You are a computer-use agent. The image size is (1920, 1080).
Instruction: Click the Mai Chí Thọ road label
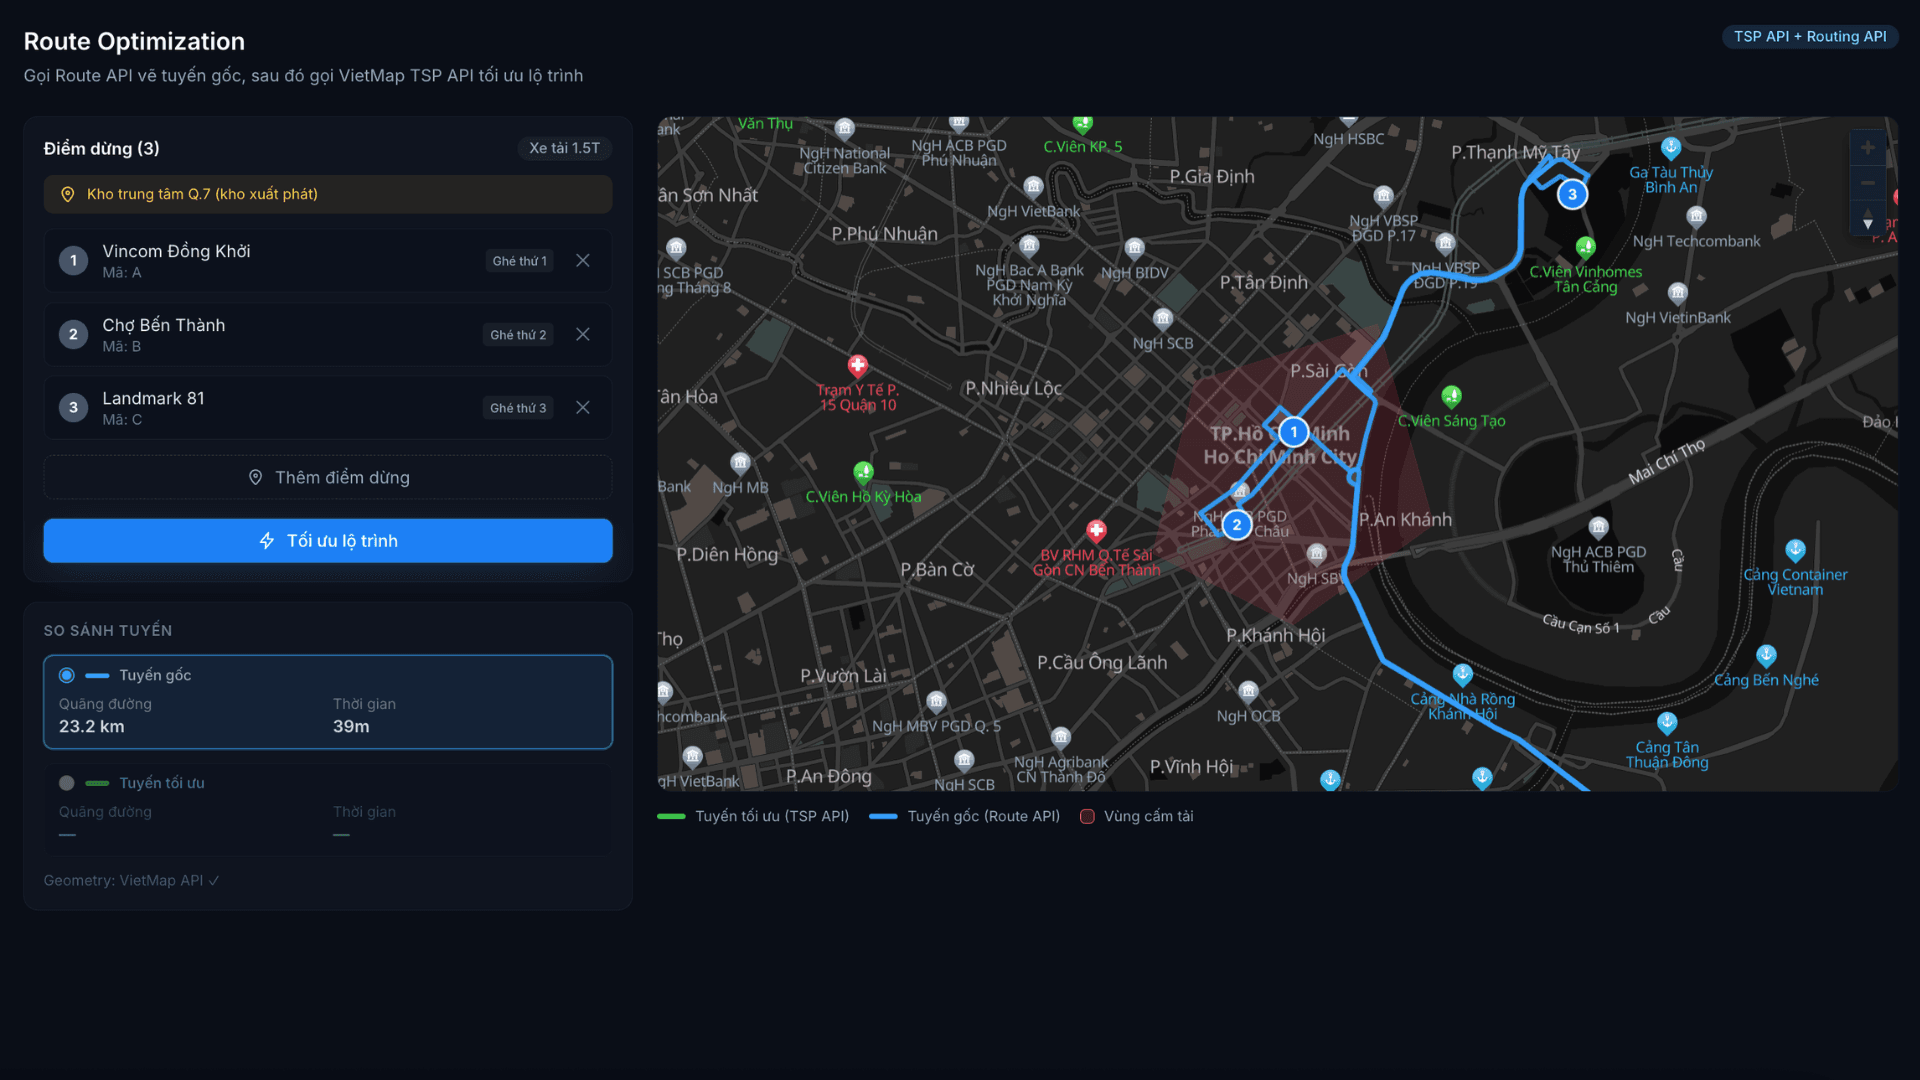(x=1667, y=462)
